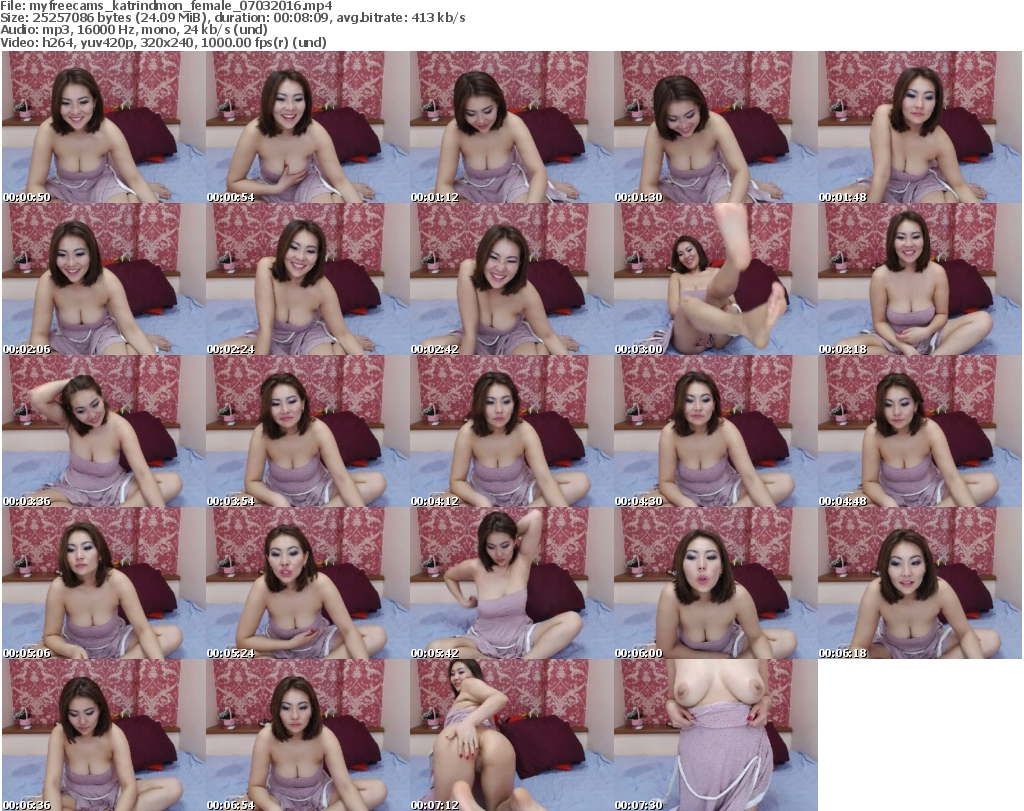Click the thumbnail timestamped 00:05:06
The height and width of the screenshot is (811, 1024).
coord(102,583)
